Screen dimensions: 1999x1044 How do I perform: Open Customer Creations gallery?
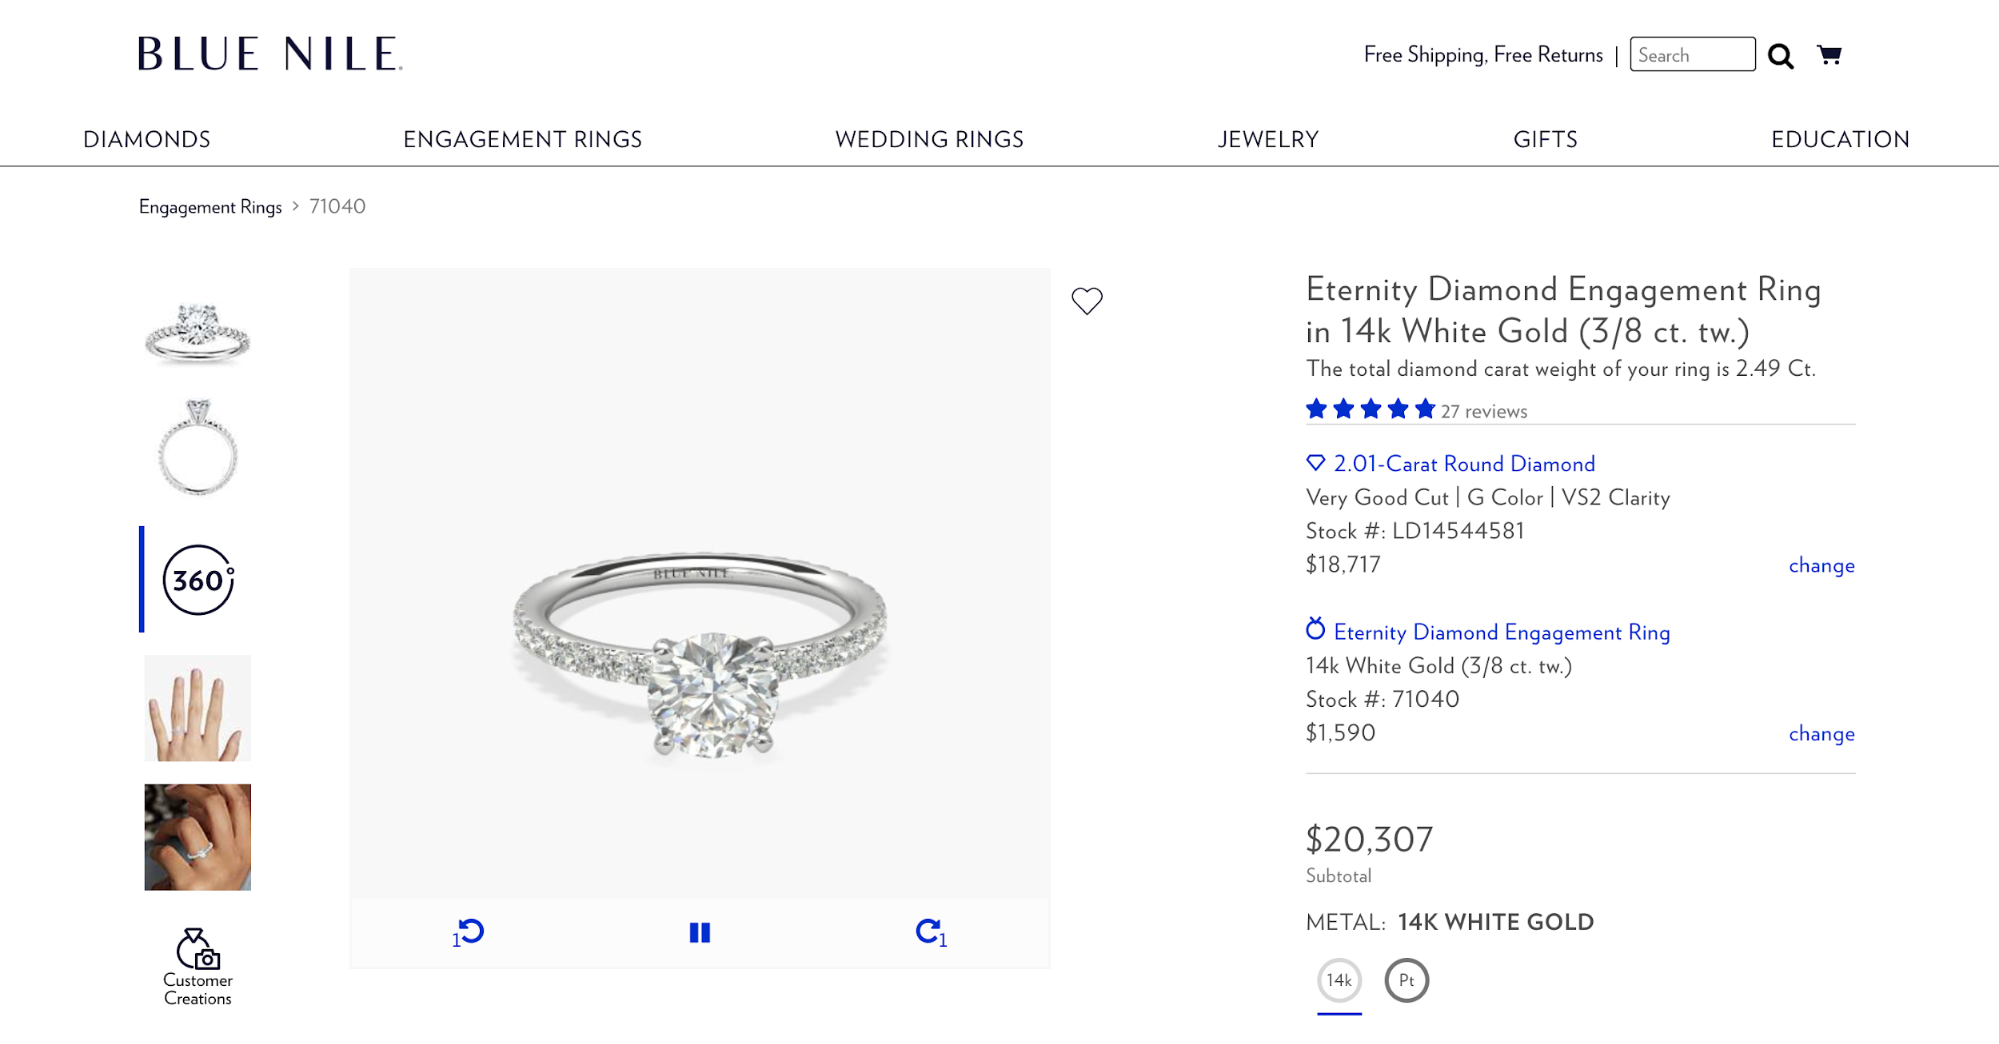pos(198,967)
